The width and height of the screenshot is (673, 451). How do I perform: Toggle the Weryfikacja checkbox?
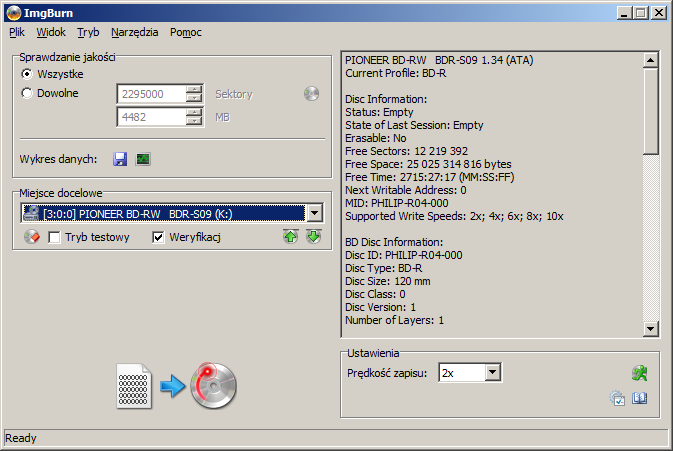(158, 237)
